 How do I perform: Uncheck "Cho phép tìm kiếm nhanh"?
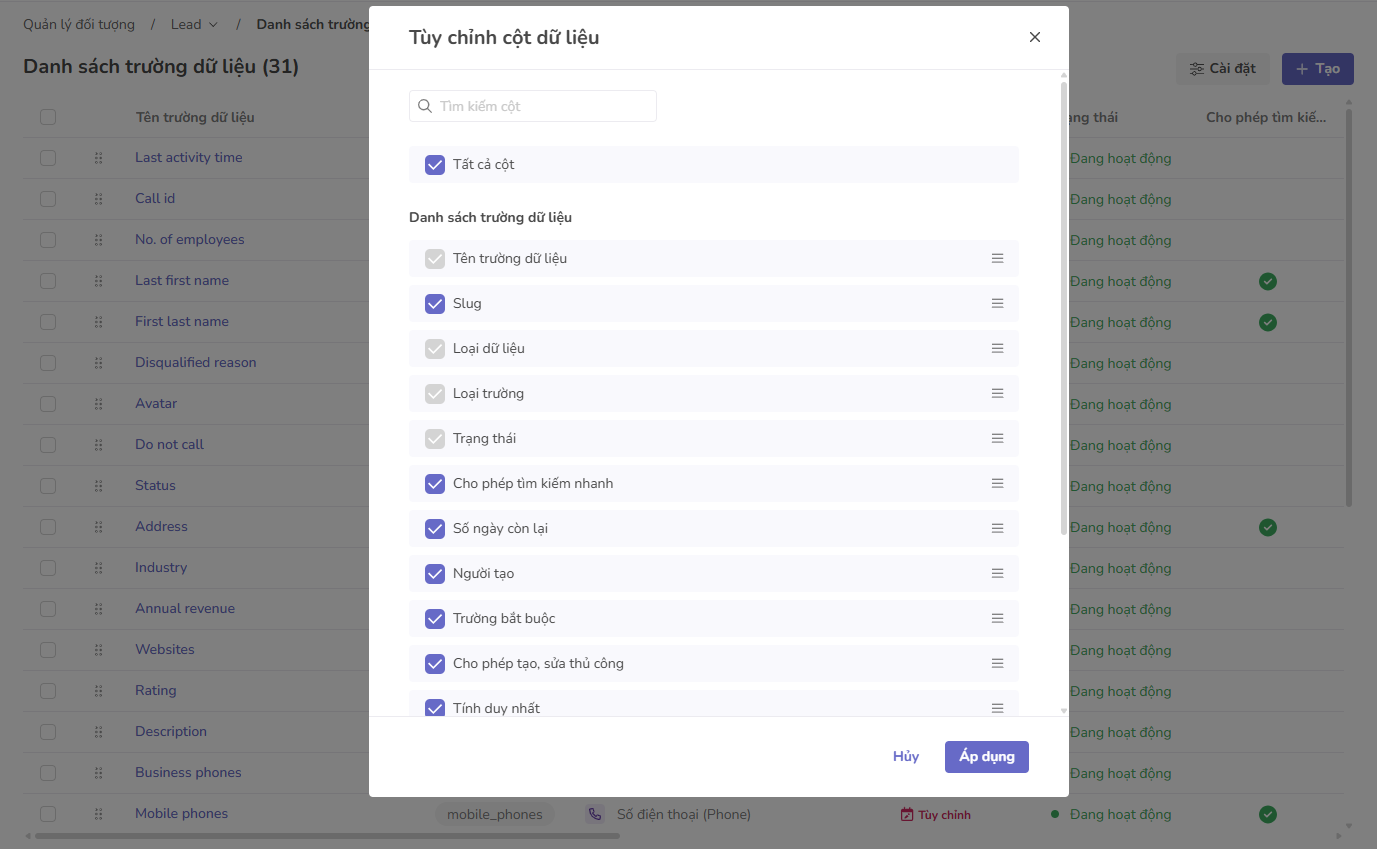point(434,483)
